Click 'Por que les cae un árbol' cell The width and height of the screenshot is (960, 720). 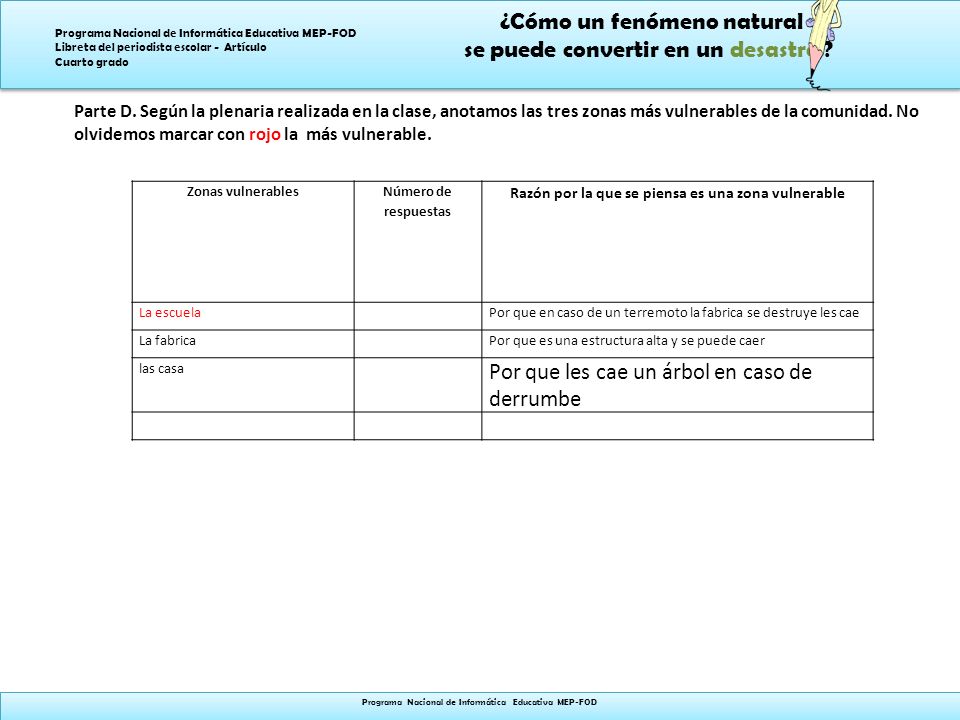677,384
